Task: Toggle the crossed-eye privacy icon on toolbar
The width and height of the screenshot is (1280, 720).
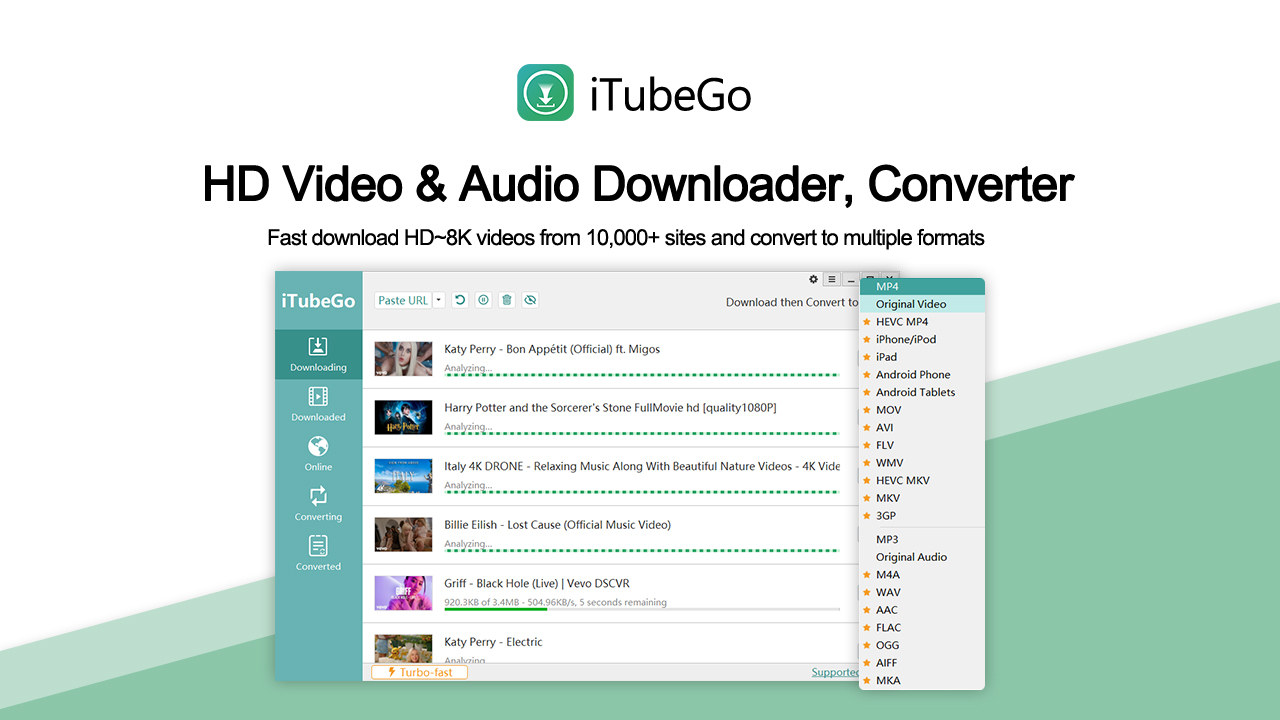Action: (x=530, y=300)
